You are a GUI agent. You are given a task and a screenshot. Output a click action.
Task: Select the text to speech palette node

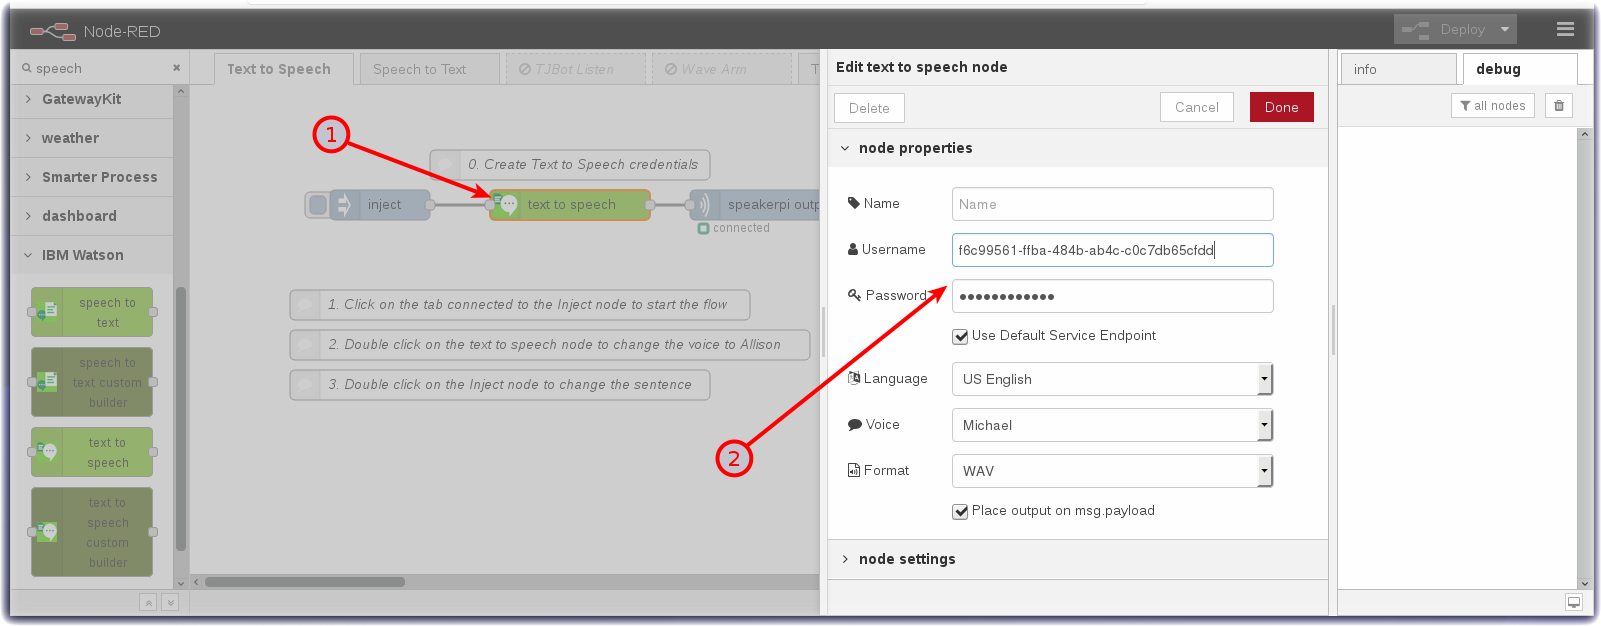pos(92,452)
